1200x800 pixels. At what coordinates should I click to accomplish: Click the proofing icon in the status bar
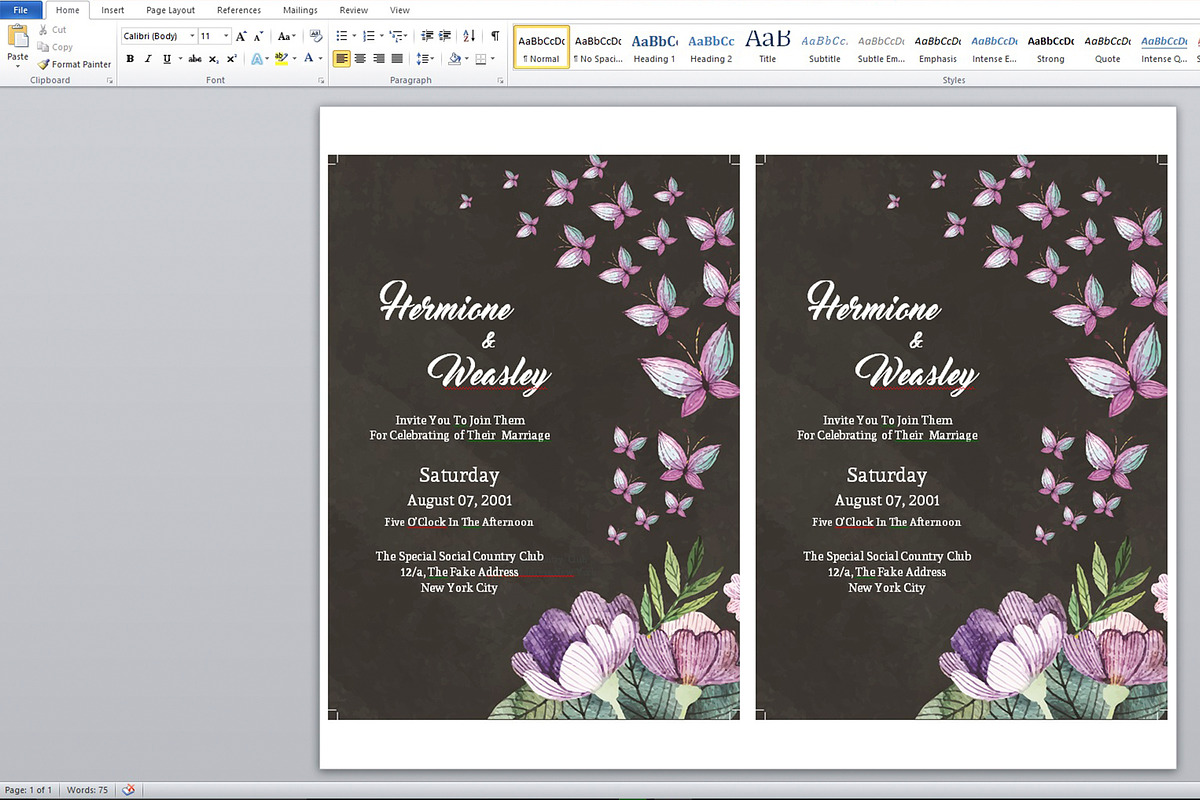128,790
